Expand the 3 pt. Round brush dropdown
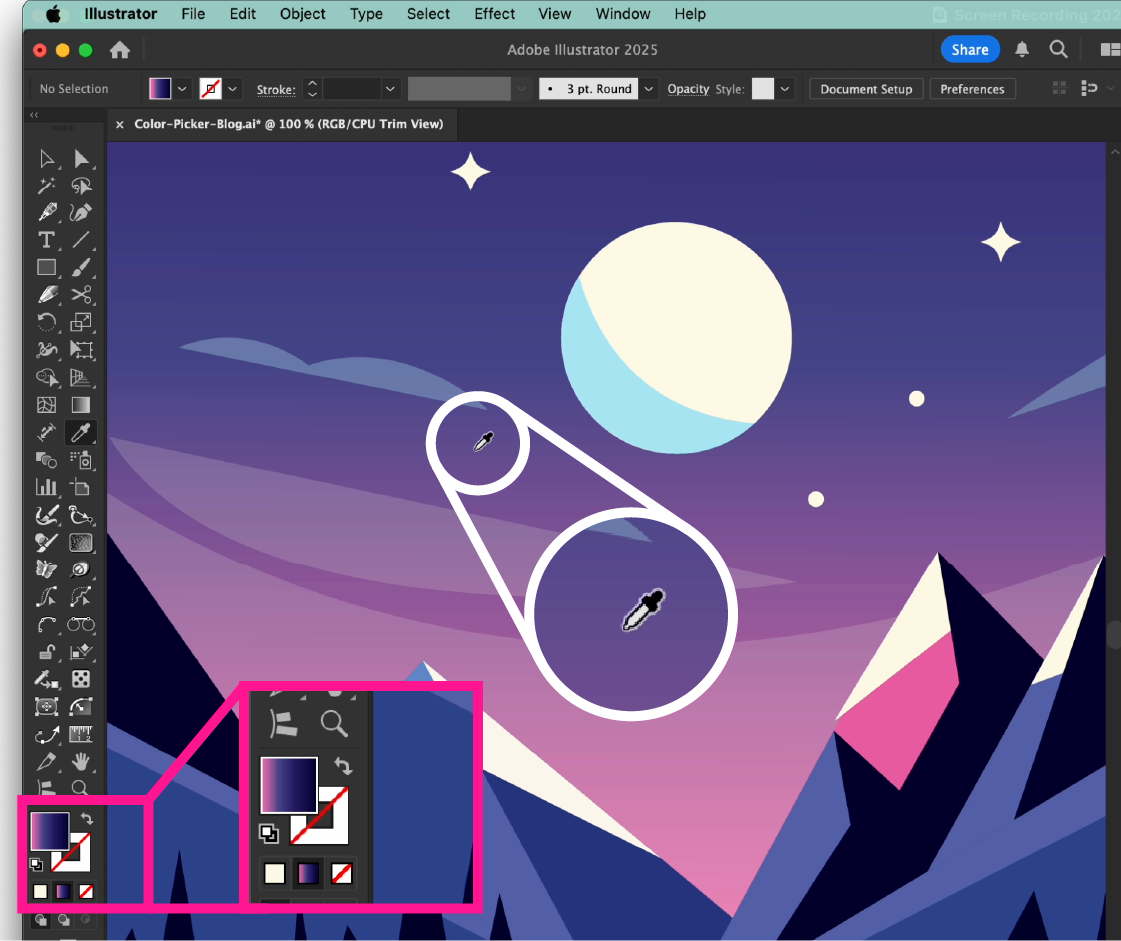 tap(650, 89)
